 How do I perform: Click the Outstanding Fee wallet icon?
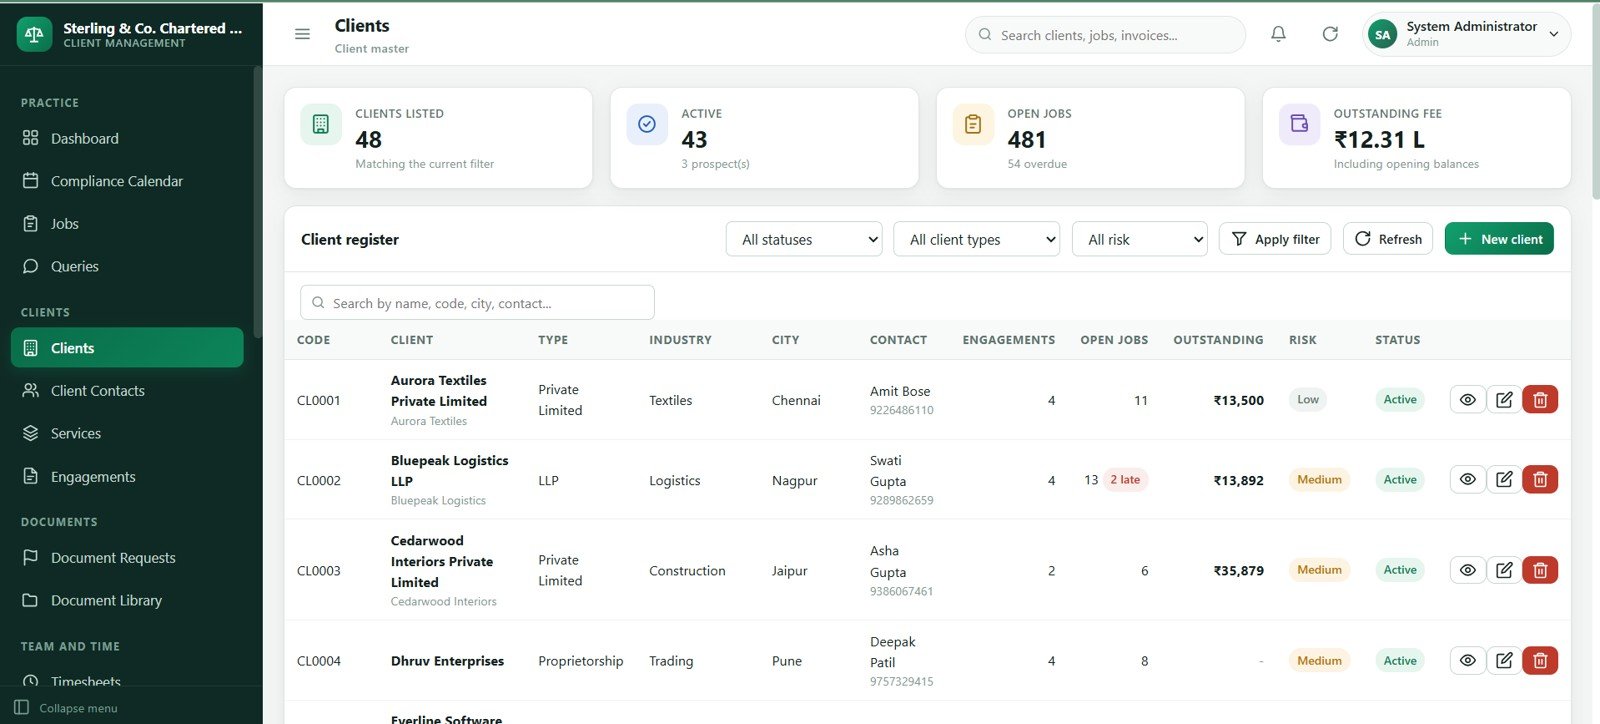pyautogui.click(x=1299, y=125)
